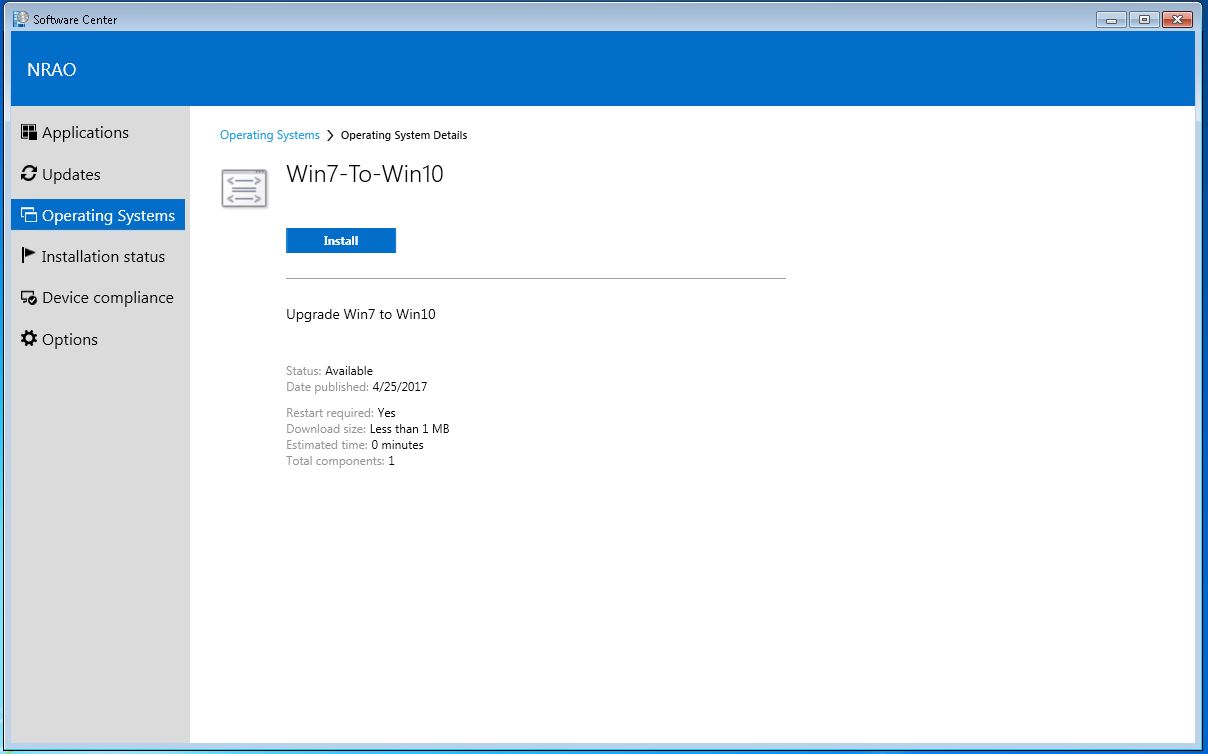Click the Win7-To-Win10 title heading
Screen dimensions: 1208x754
click(x=364, y=174)
